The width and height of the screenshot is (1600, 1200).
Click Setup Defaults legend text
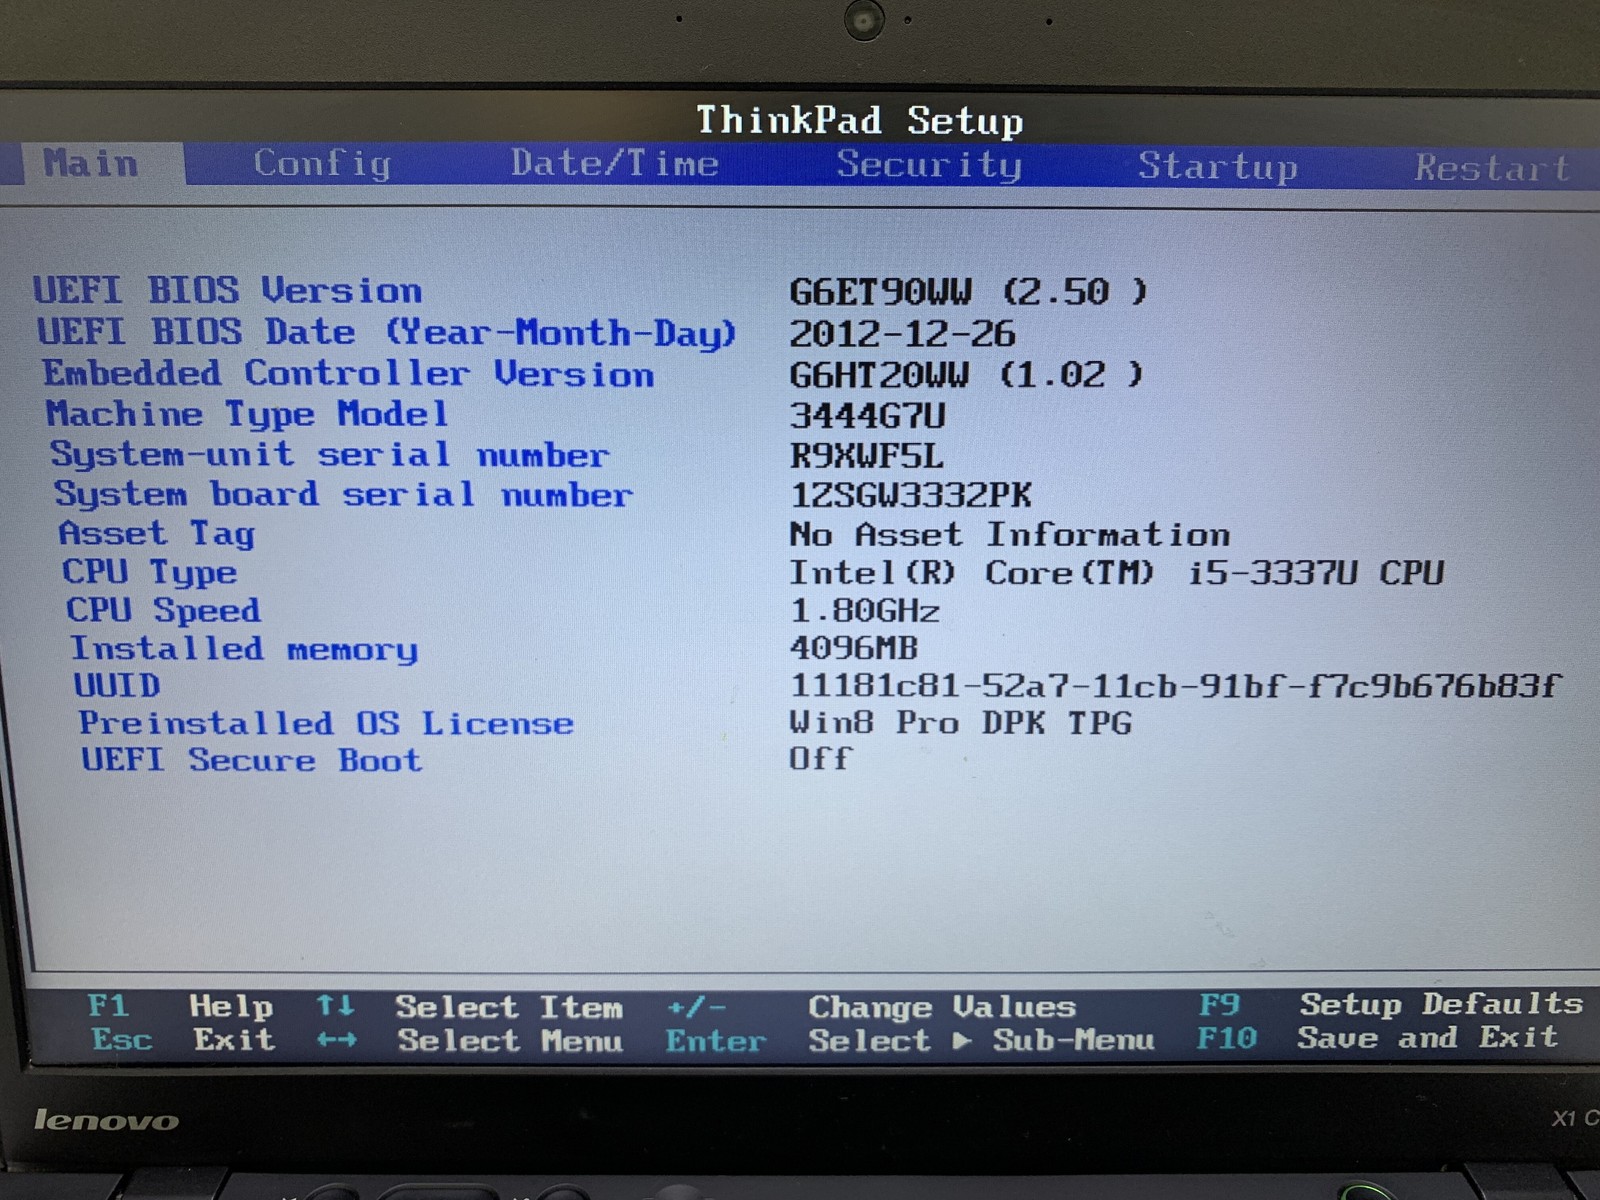pos(1441,1004)
